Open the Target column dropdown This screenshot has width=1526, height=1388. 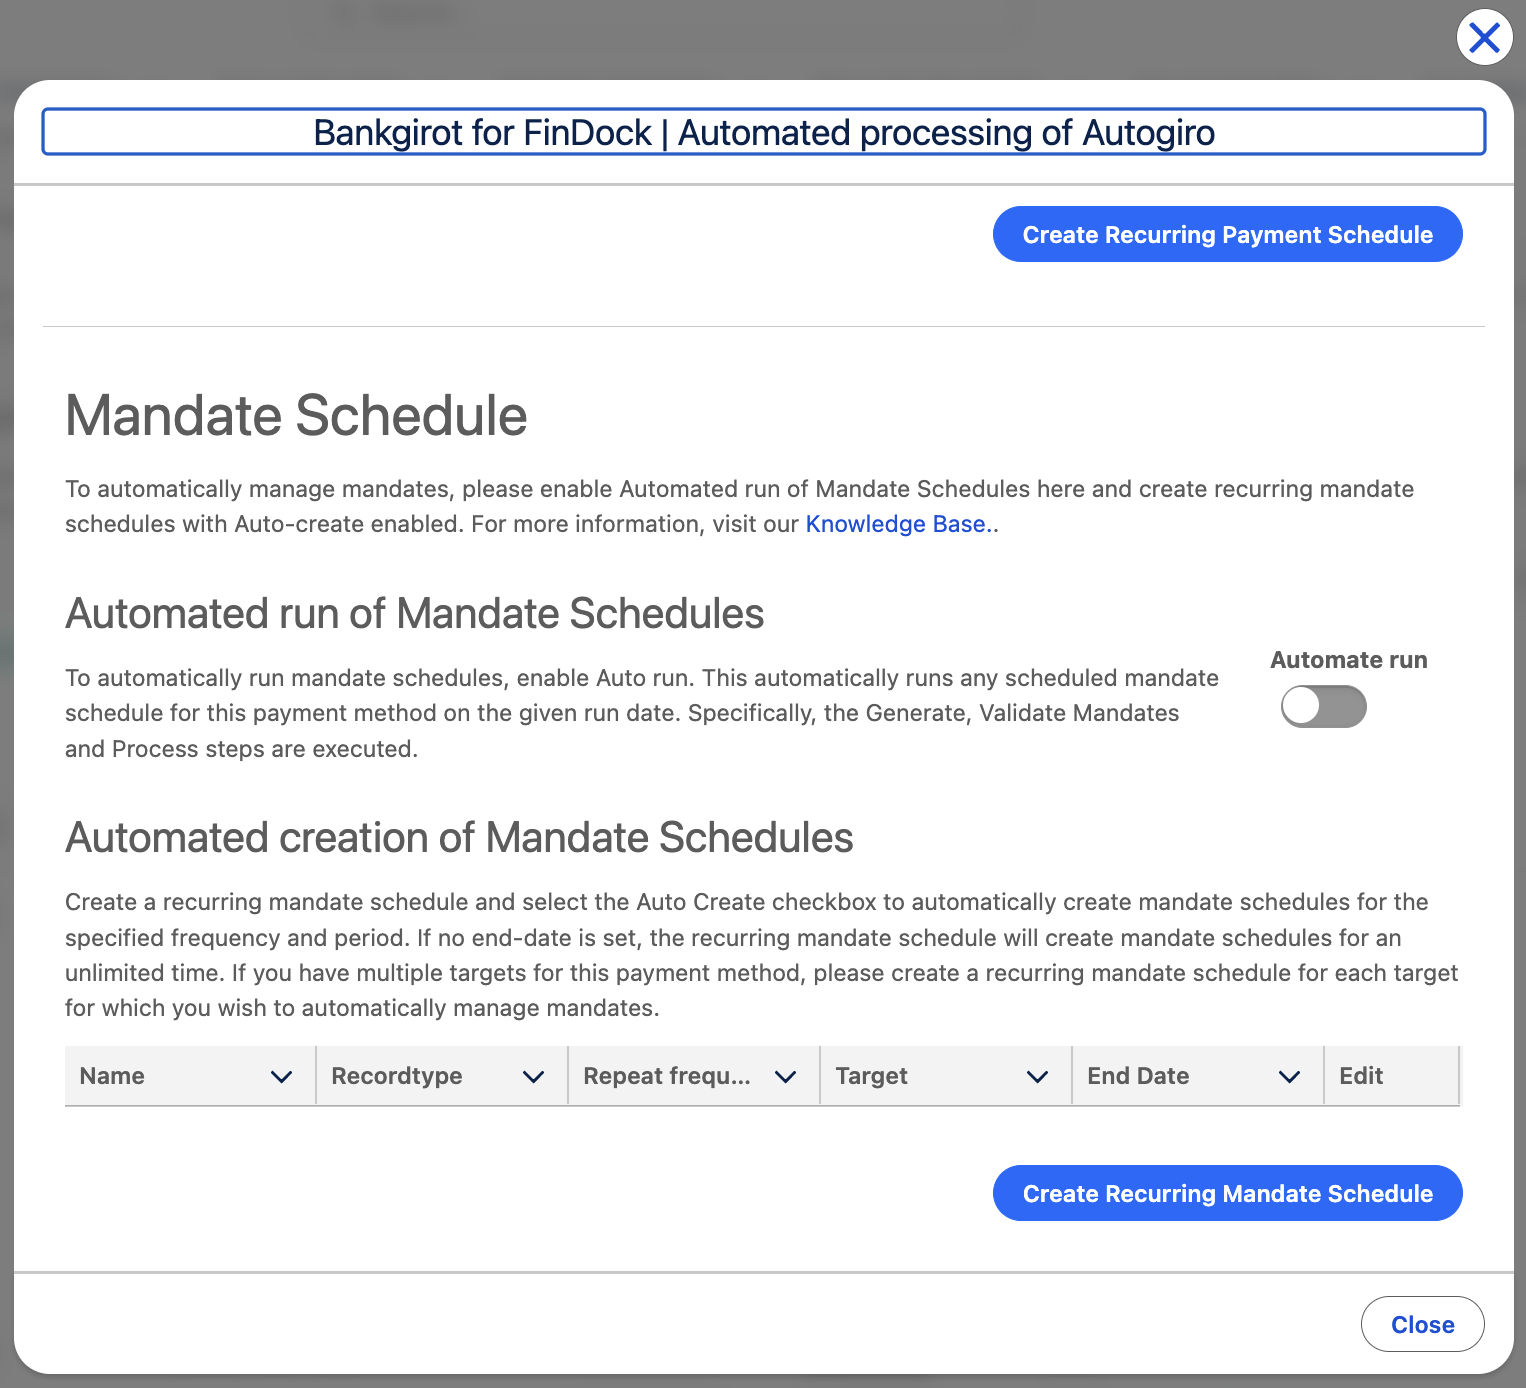pos(1037,1076)
